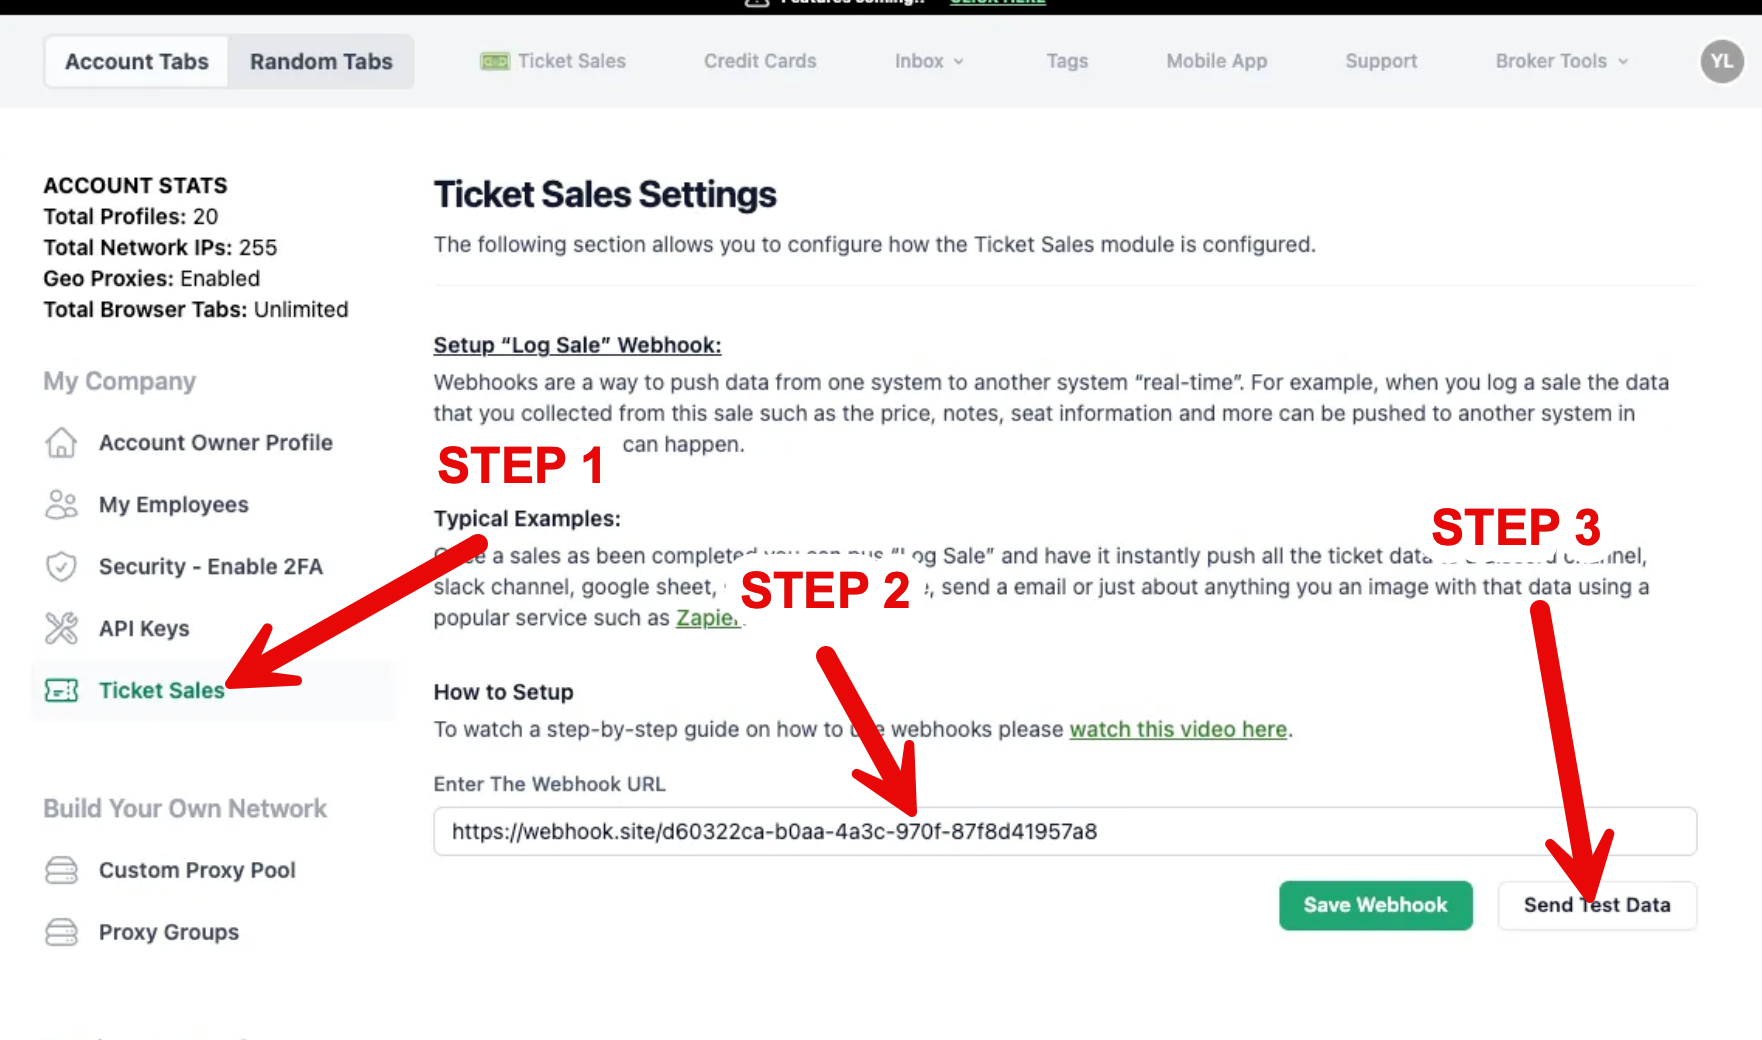This screenshot has width=1762, height=1040.
Task: Switch to the Random Tabs tab
Action: click(x=321, y=61)
